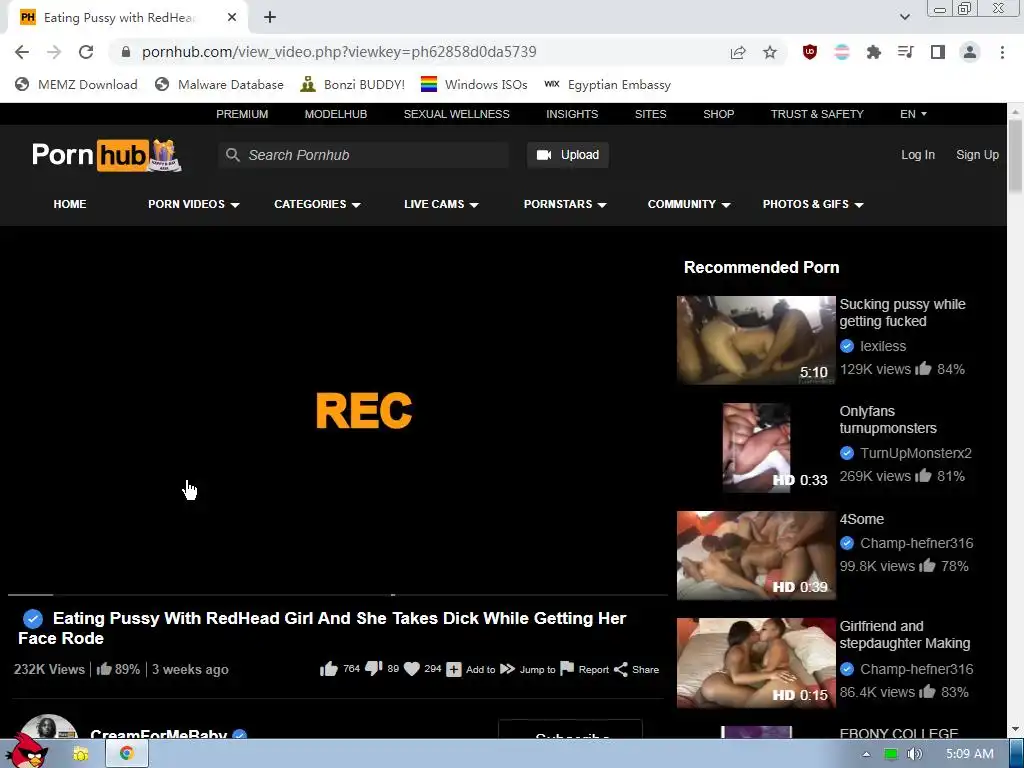
Task: Open the volume control in the tray
Action: [914, 754]
